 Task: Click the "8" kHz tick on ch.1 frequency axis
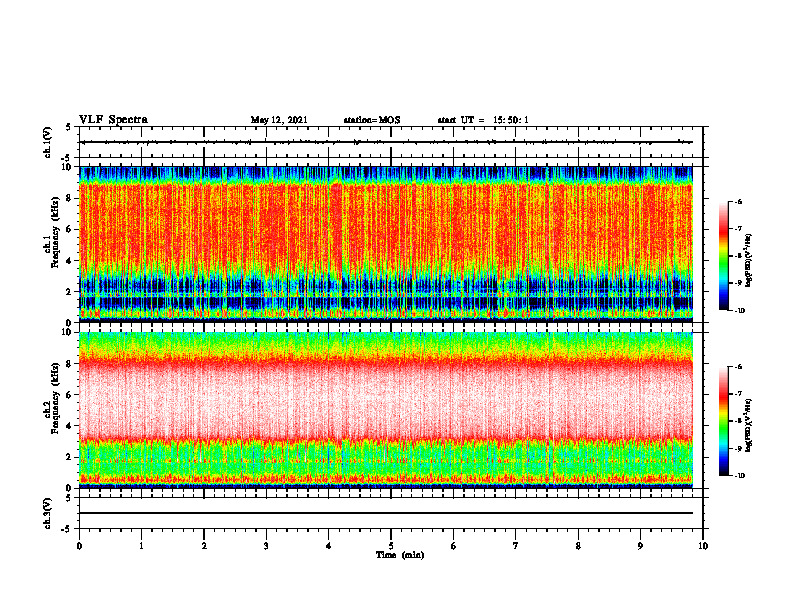coord(70,198)
